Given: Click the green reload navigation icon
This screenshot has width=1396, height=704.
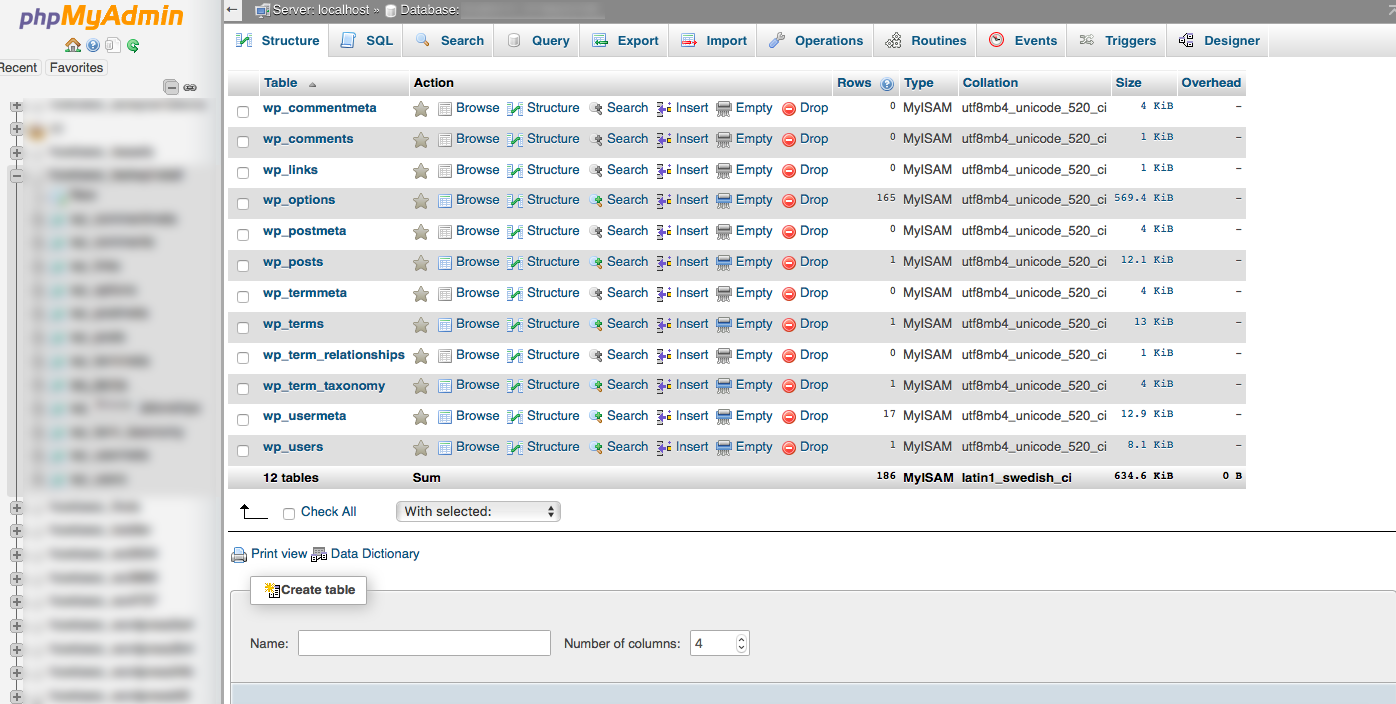Looking at the screenshot, I should click(x=133, y=45).
